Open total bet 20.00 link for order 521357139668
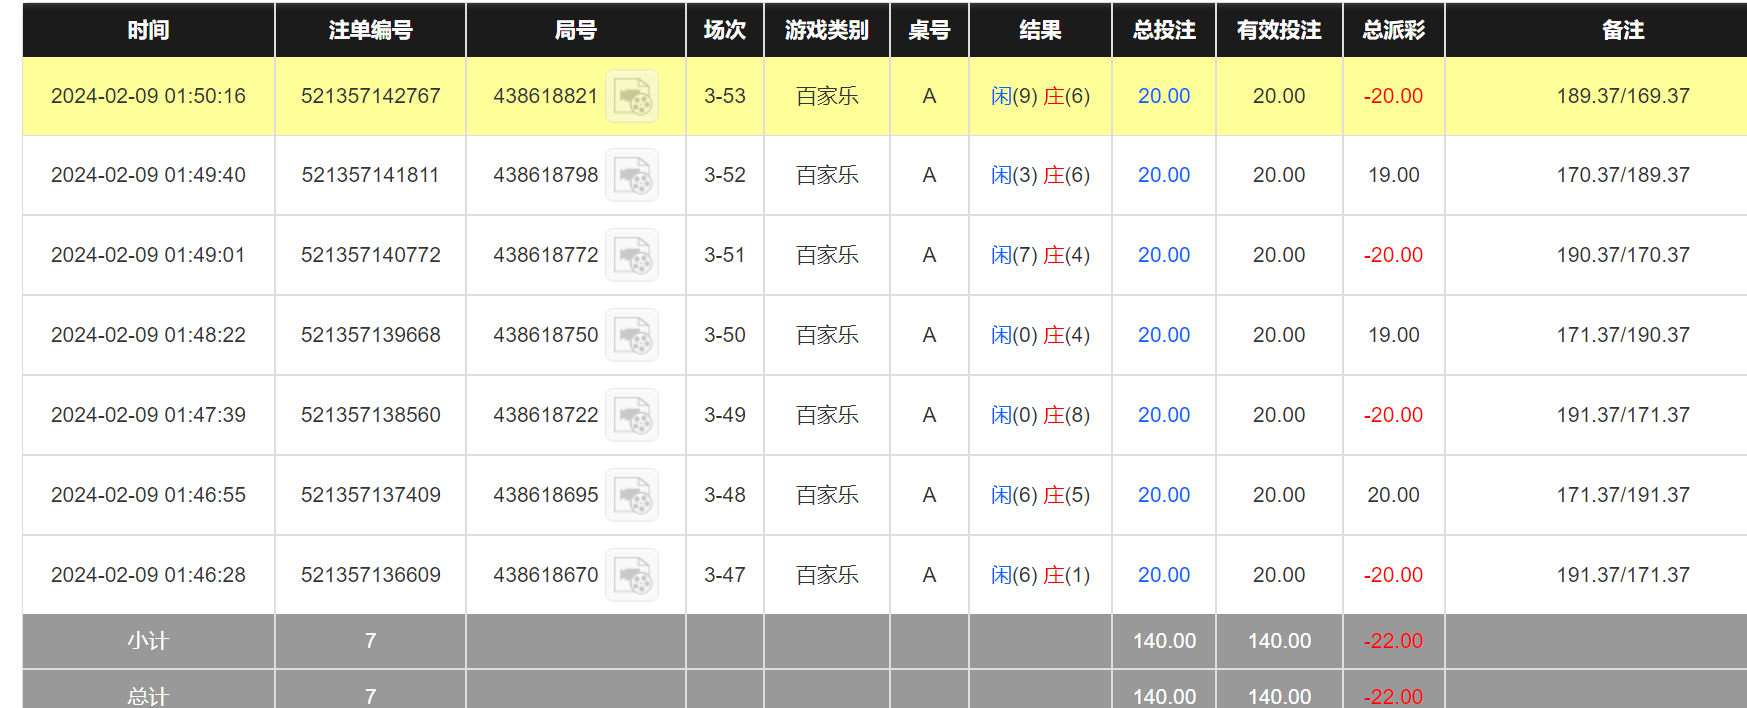Image resolution: width=1747 pixels, height=708 pixels. 1164,335
